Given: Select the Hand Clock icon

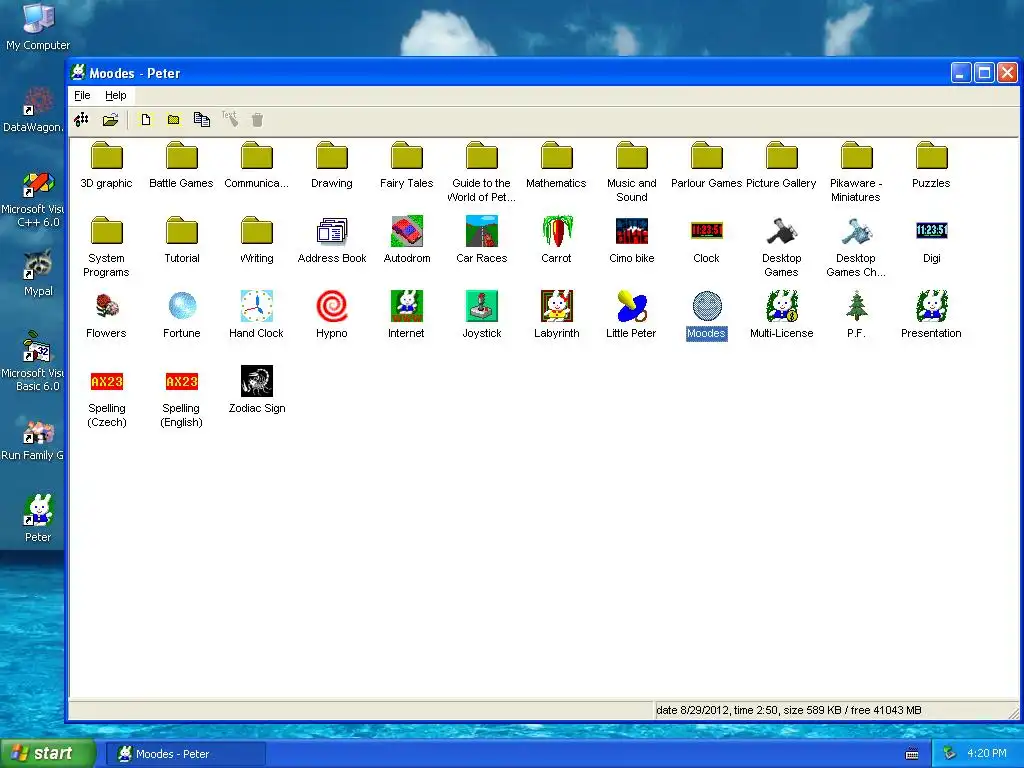Looking at the screenshot, I should click(x=257, y=306).
